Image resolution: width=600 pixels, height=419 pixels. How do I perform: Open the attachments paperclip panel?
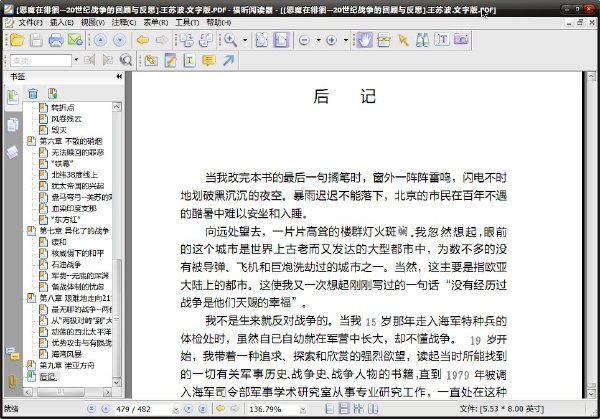pyautogui.click(x=12, y=381)
